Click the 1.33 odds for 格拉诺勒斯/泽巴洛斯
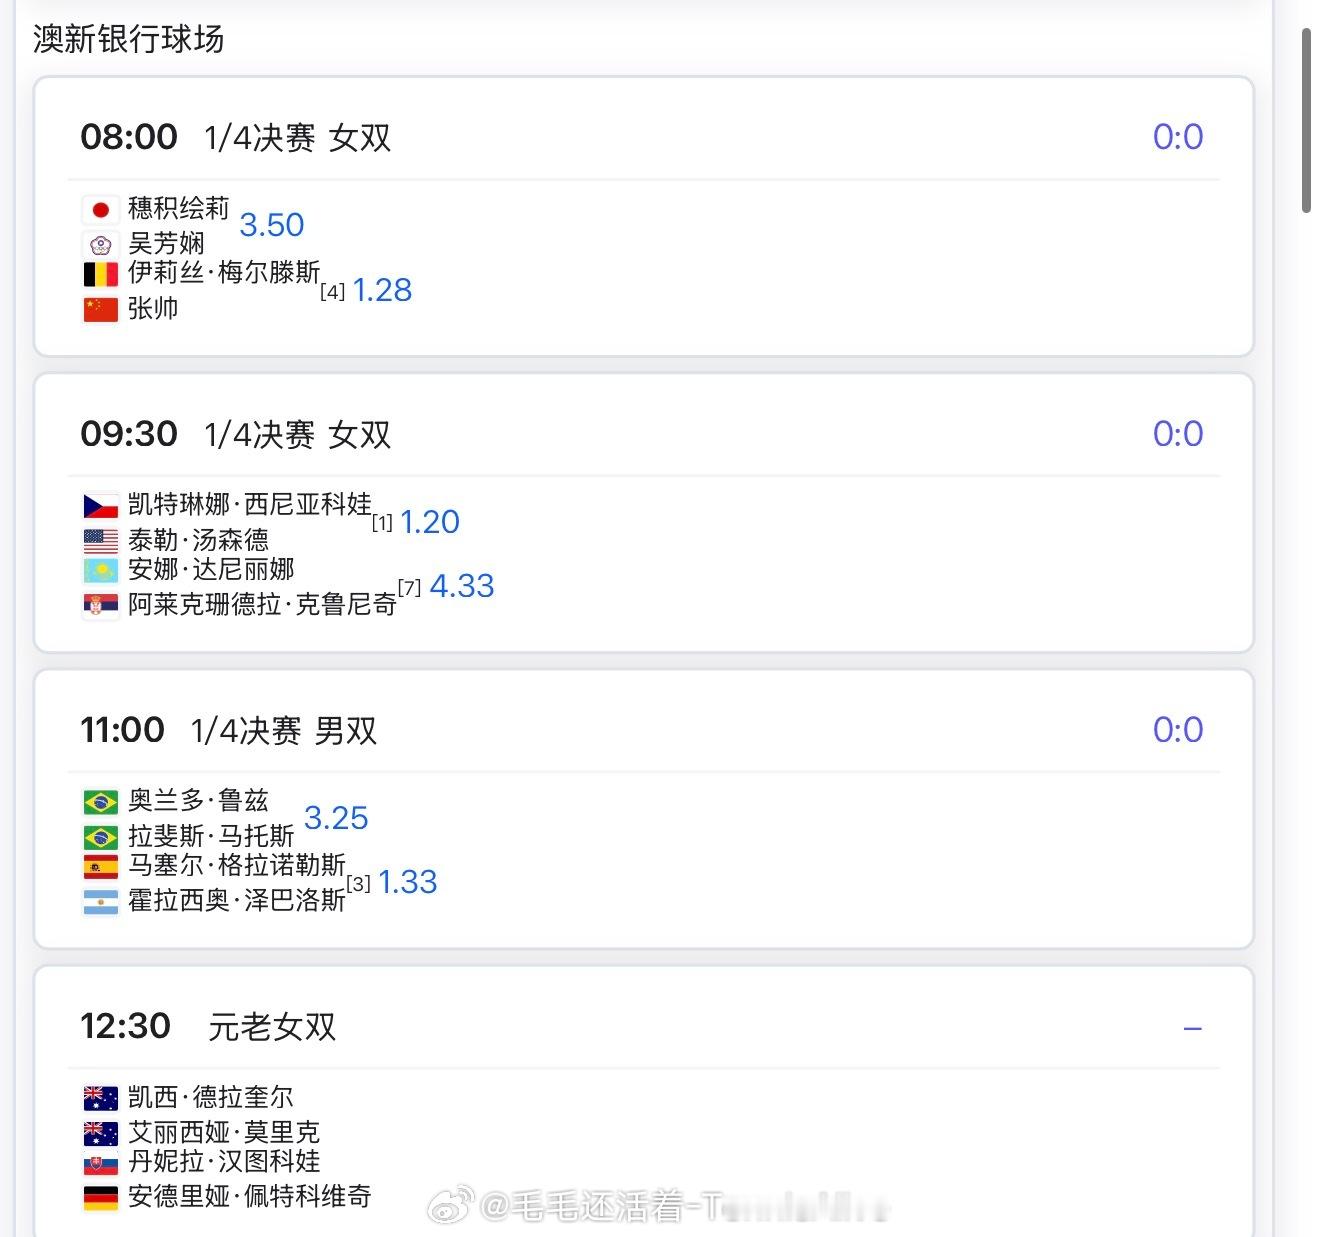Screen dimensions: 1320x1237 click(408, 882)
